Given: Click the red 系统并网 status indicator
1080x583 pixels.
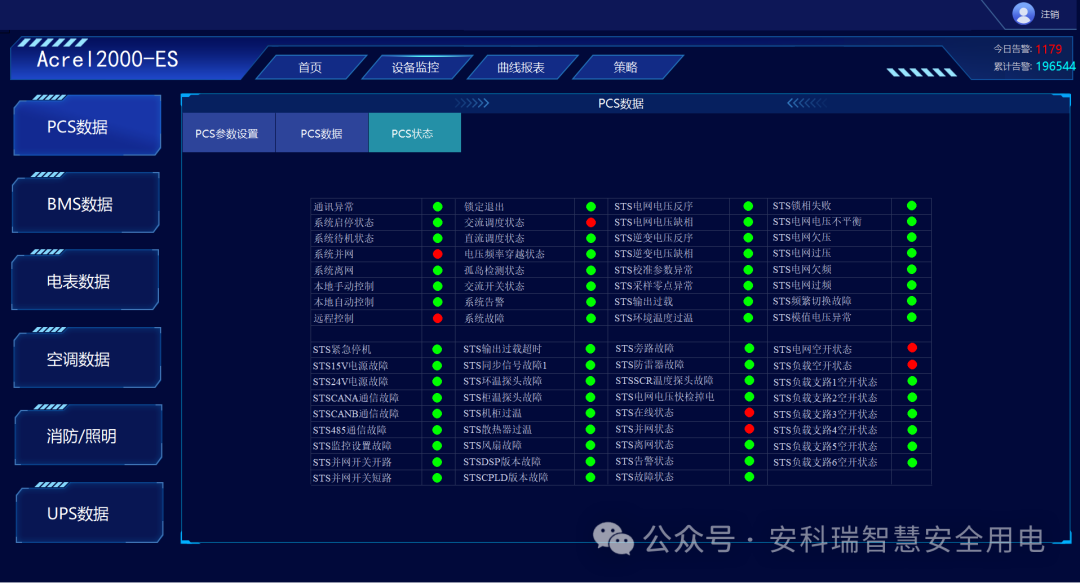Looking at the screenshot, I should click(x=437, y=254).
